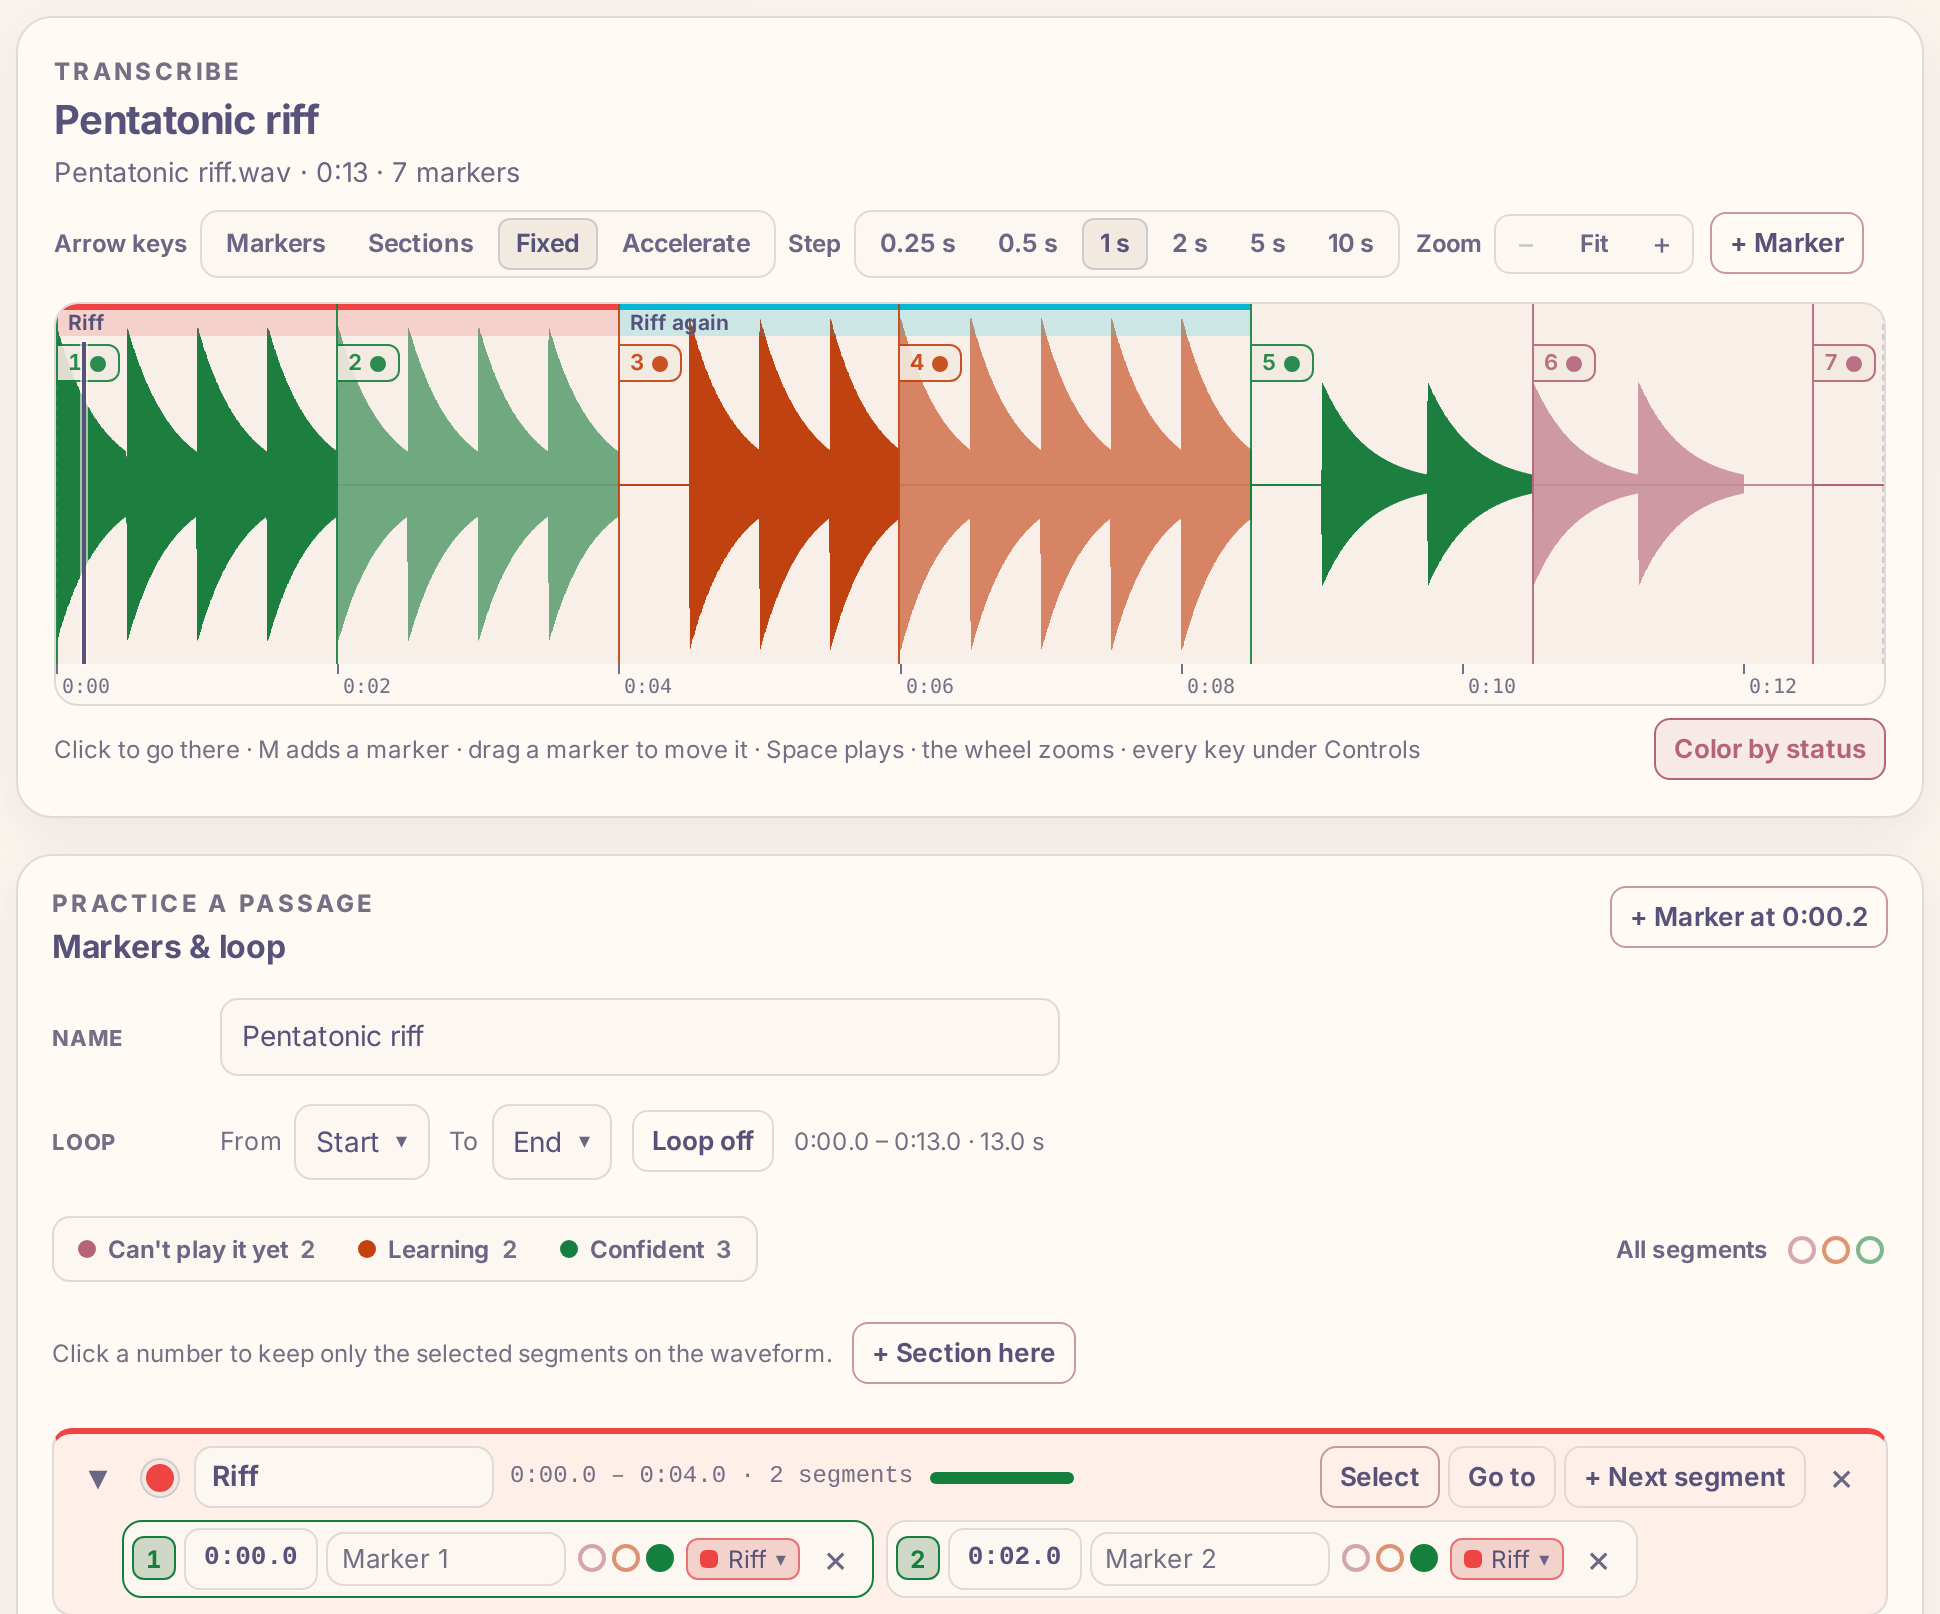Image resolution: width=1940 pixels, height=1614 pixels.
Task: Set arrow keys mode to Accelerate
Action: (686, 244)
